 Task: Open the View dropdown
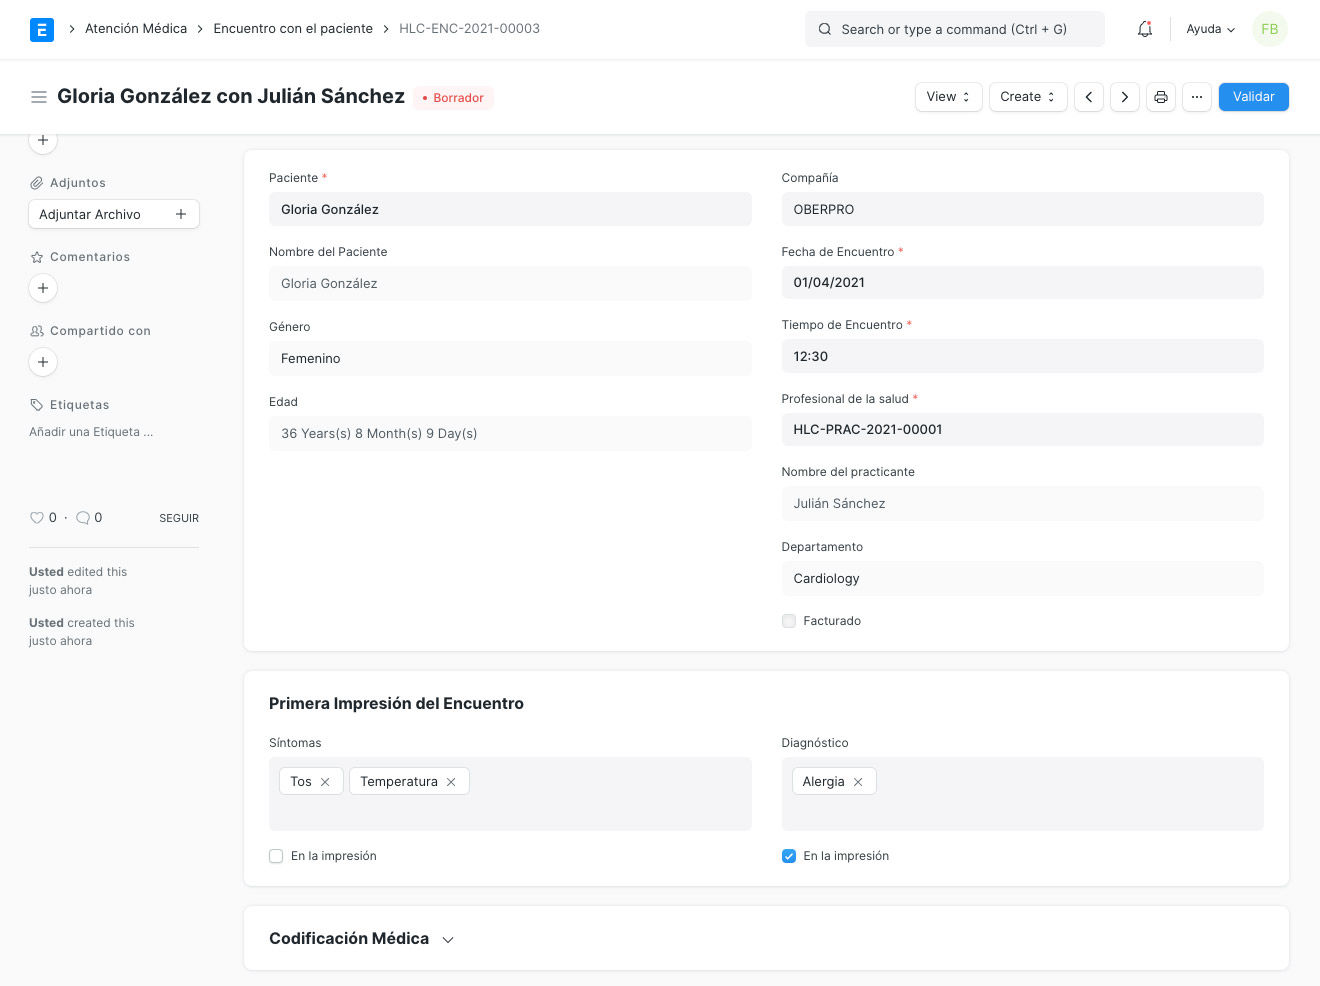click(949, 97)
